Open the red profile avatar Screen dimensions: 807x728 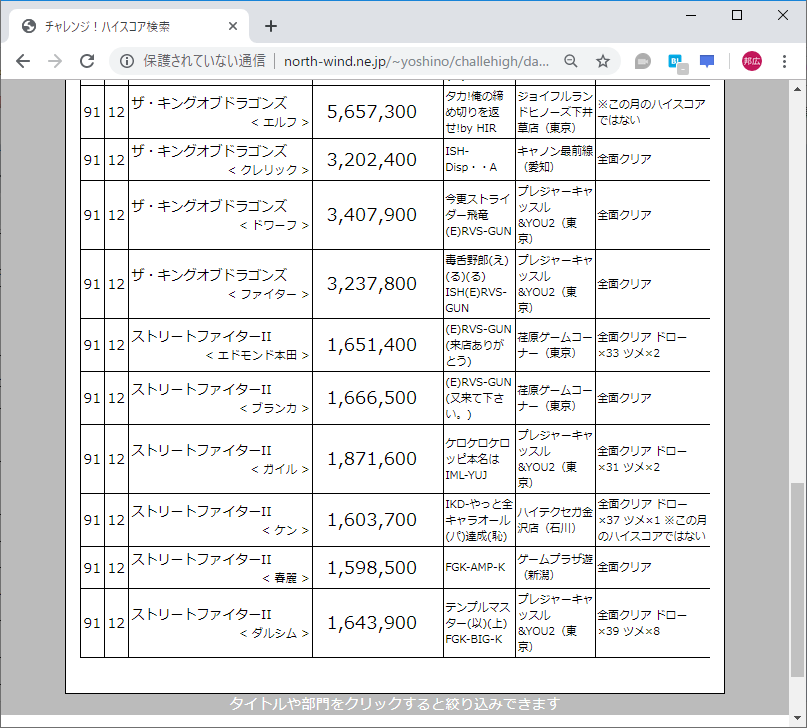[x=751, y=61]
